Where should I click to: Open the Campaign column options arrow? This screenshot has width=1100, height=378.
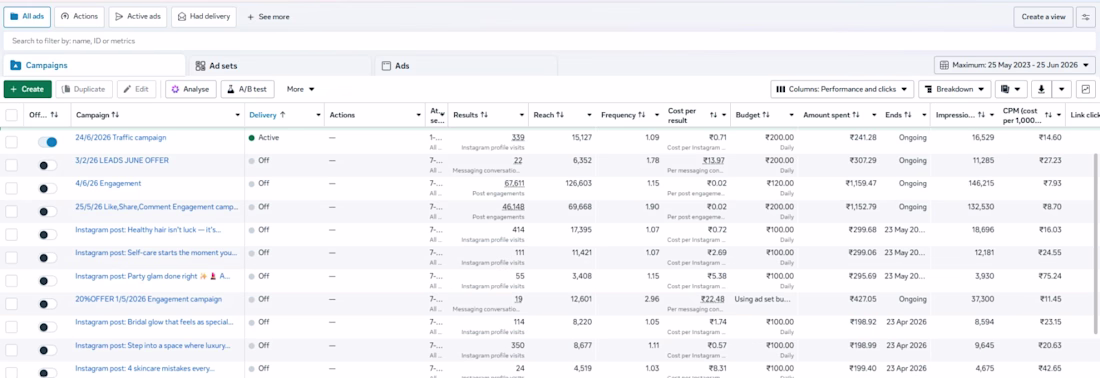[x=237, y=115]
